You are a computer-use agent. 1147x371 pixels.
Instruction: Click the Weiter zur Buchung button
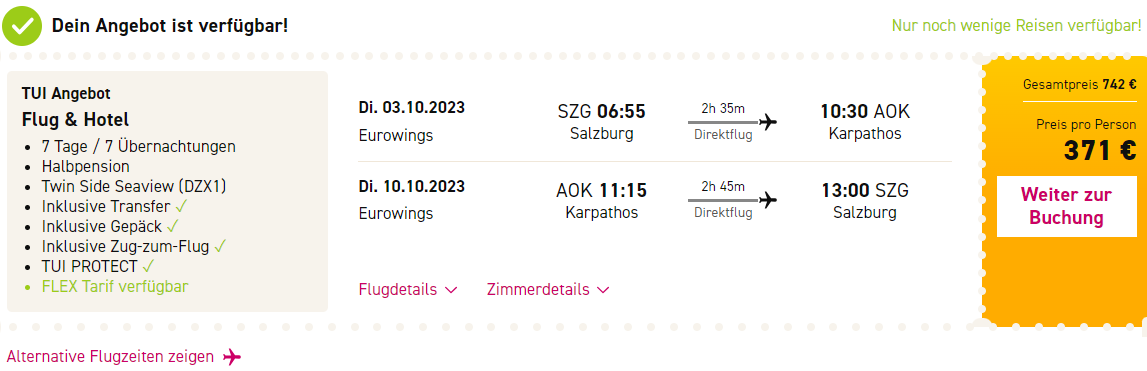coord(1066,206)
